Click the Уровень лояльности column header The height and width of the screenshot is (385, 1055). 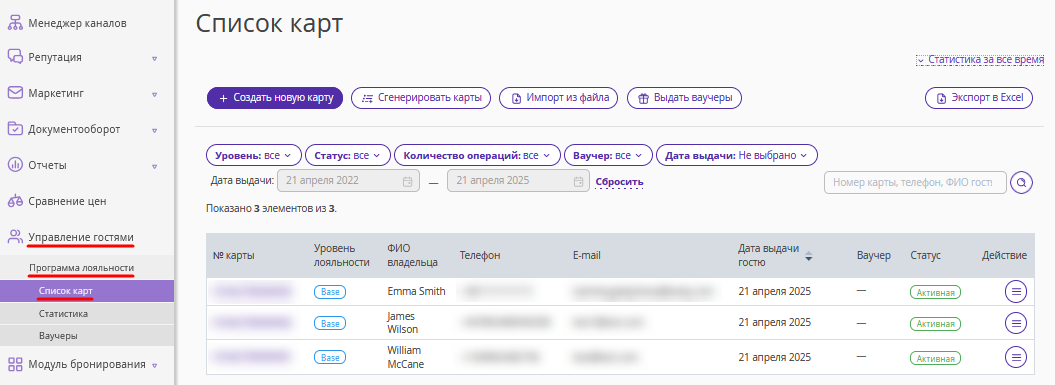click(342, 256)
